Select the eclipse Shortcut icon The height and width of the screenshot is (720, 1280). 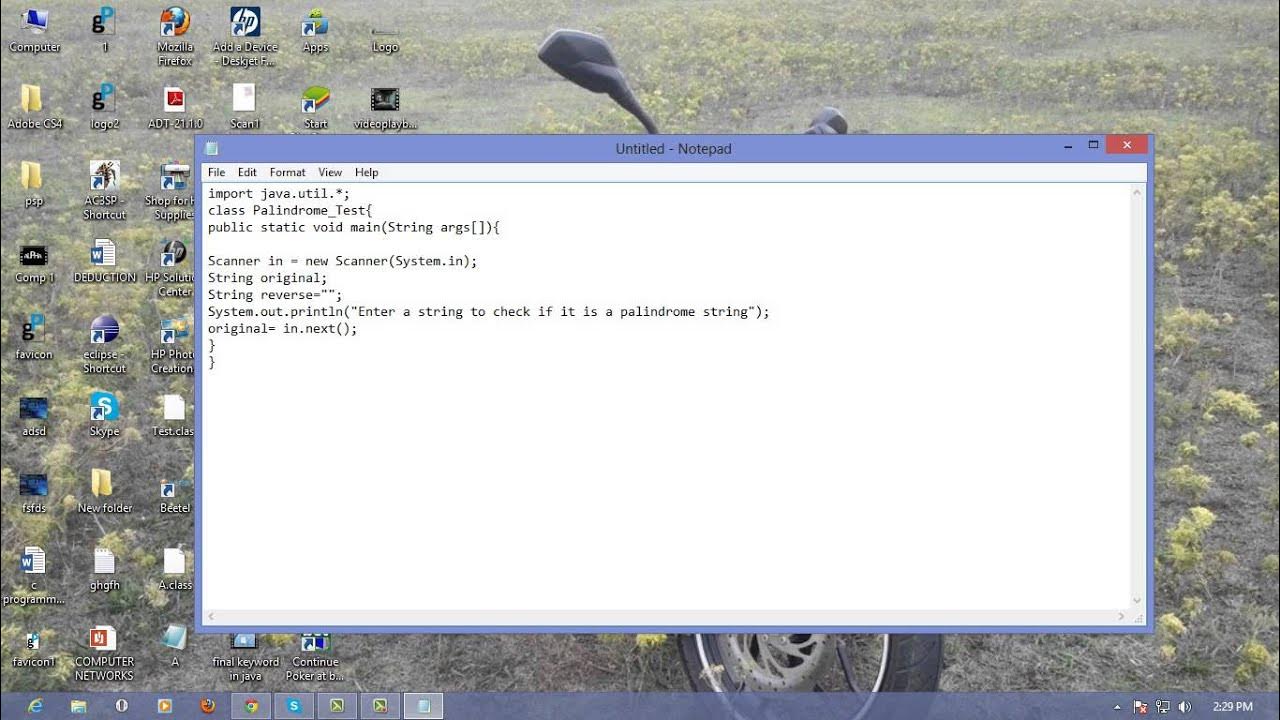coord(104,344)
